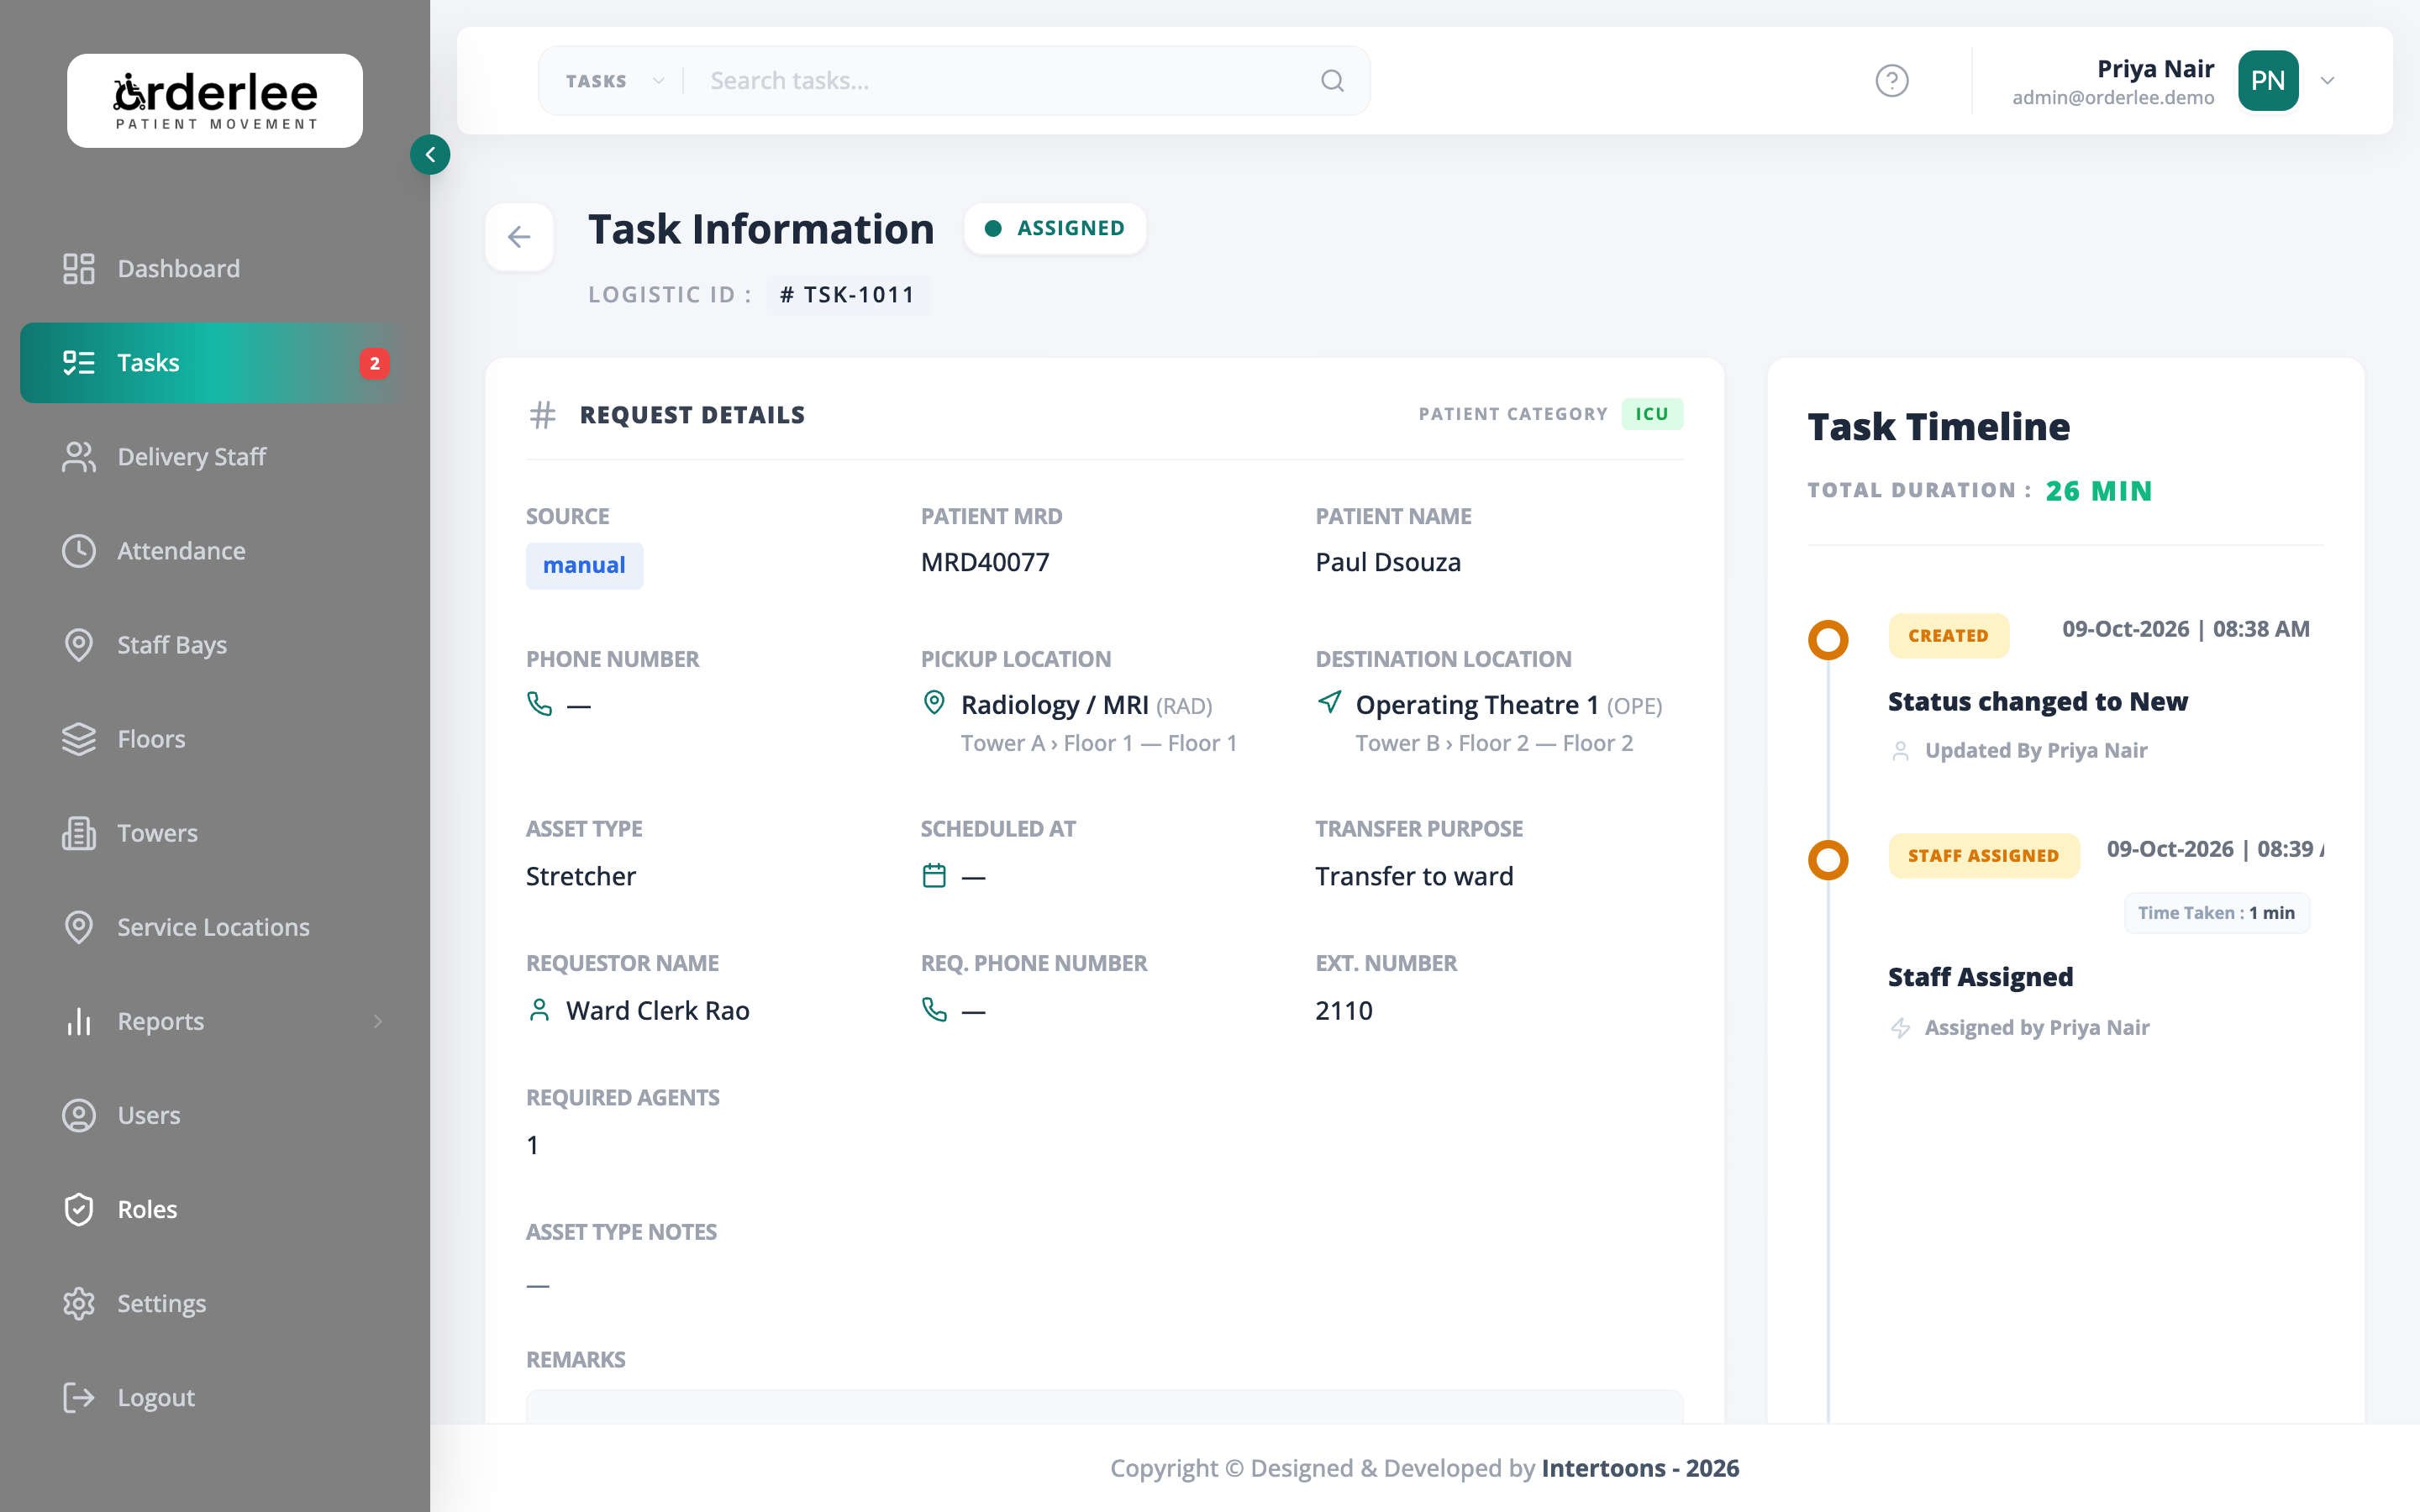Click inside the Remarks text box
The width and height of the screenshot is (2420, 1512).
(x=1104, y=1406)
